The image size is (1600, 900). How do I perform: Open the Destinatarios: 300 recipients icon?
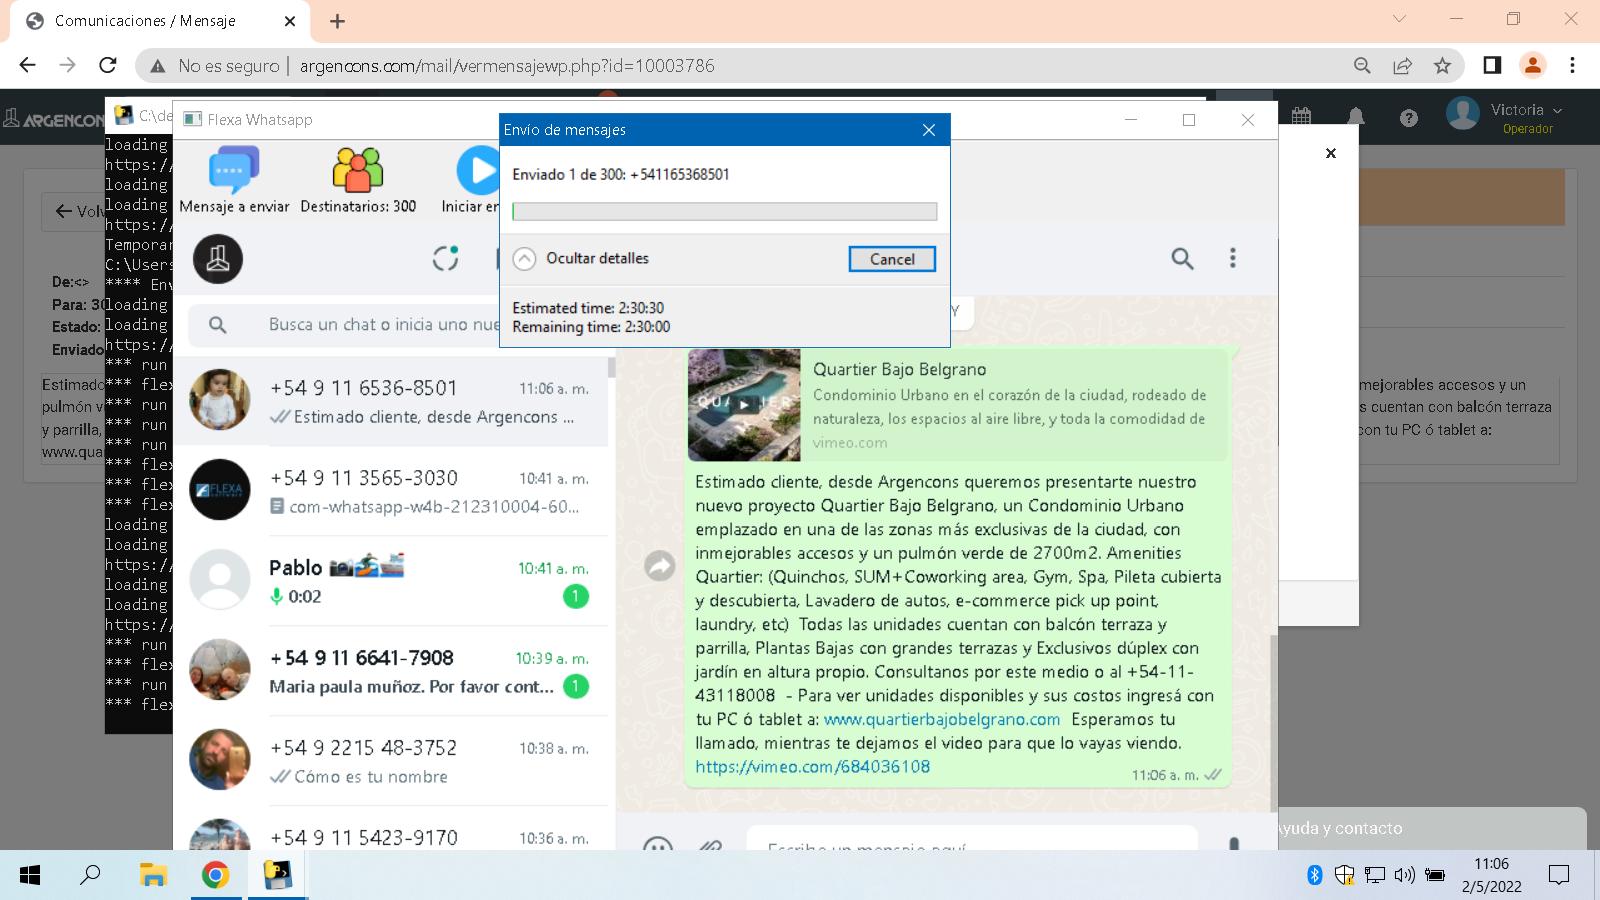[x=358, y=180]
